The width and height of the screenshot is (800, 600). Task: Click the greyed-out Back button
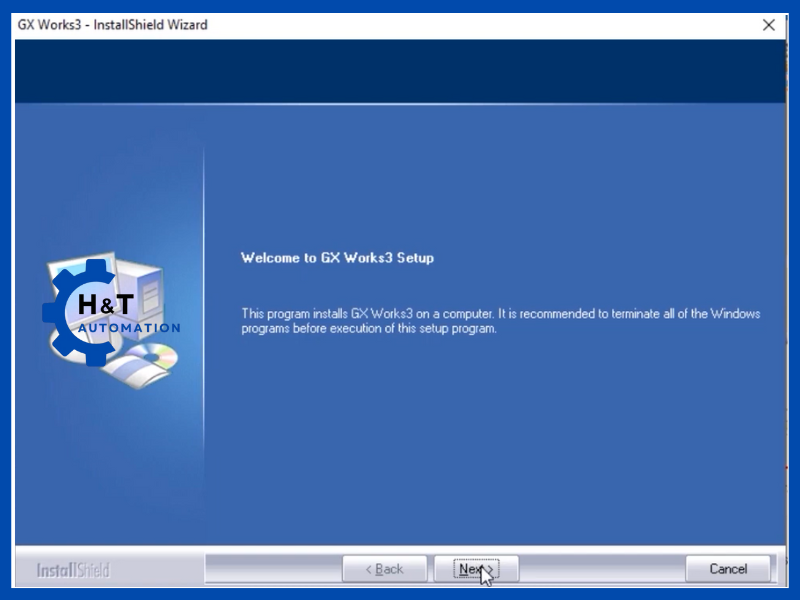[x=384, y=569]
